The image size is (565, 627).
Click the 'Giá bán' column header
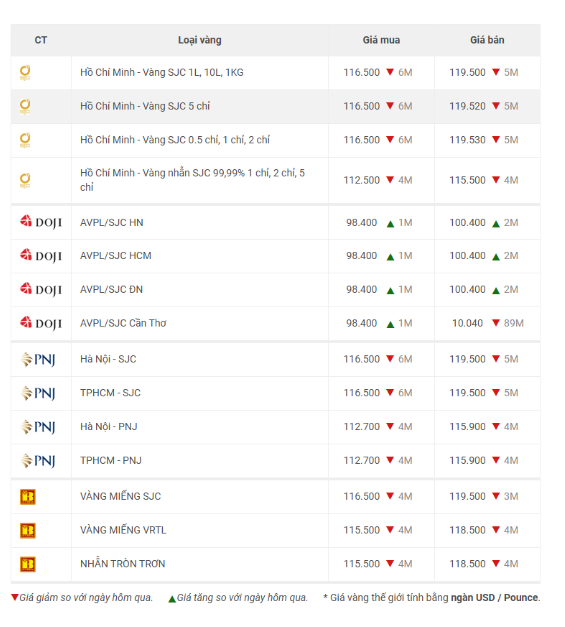487,40
